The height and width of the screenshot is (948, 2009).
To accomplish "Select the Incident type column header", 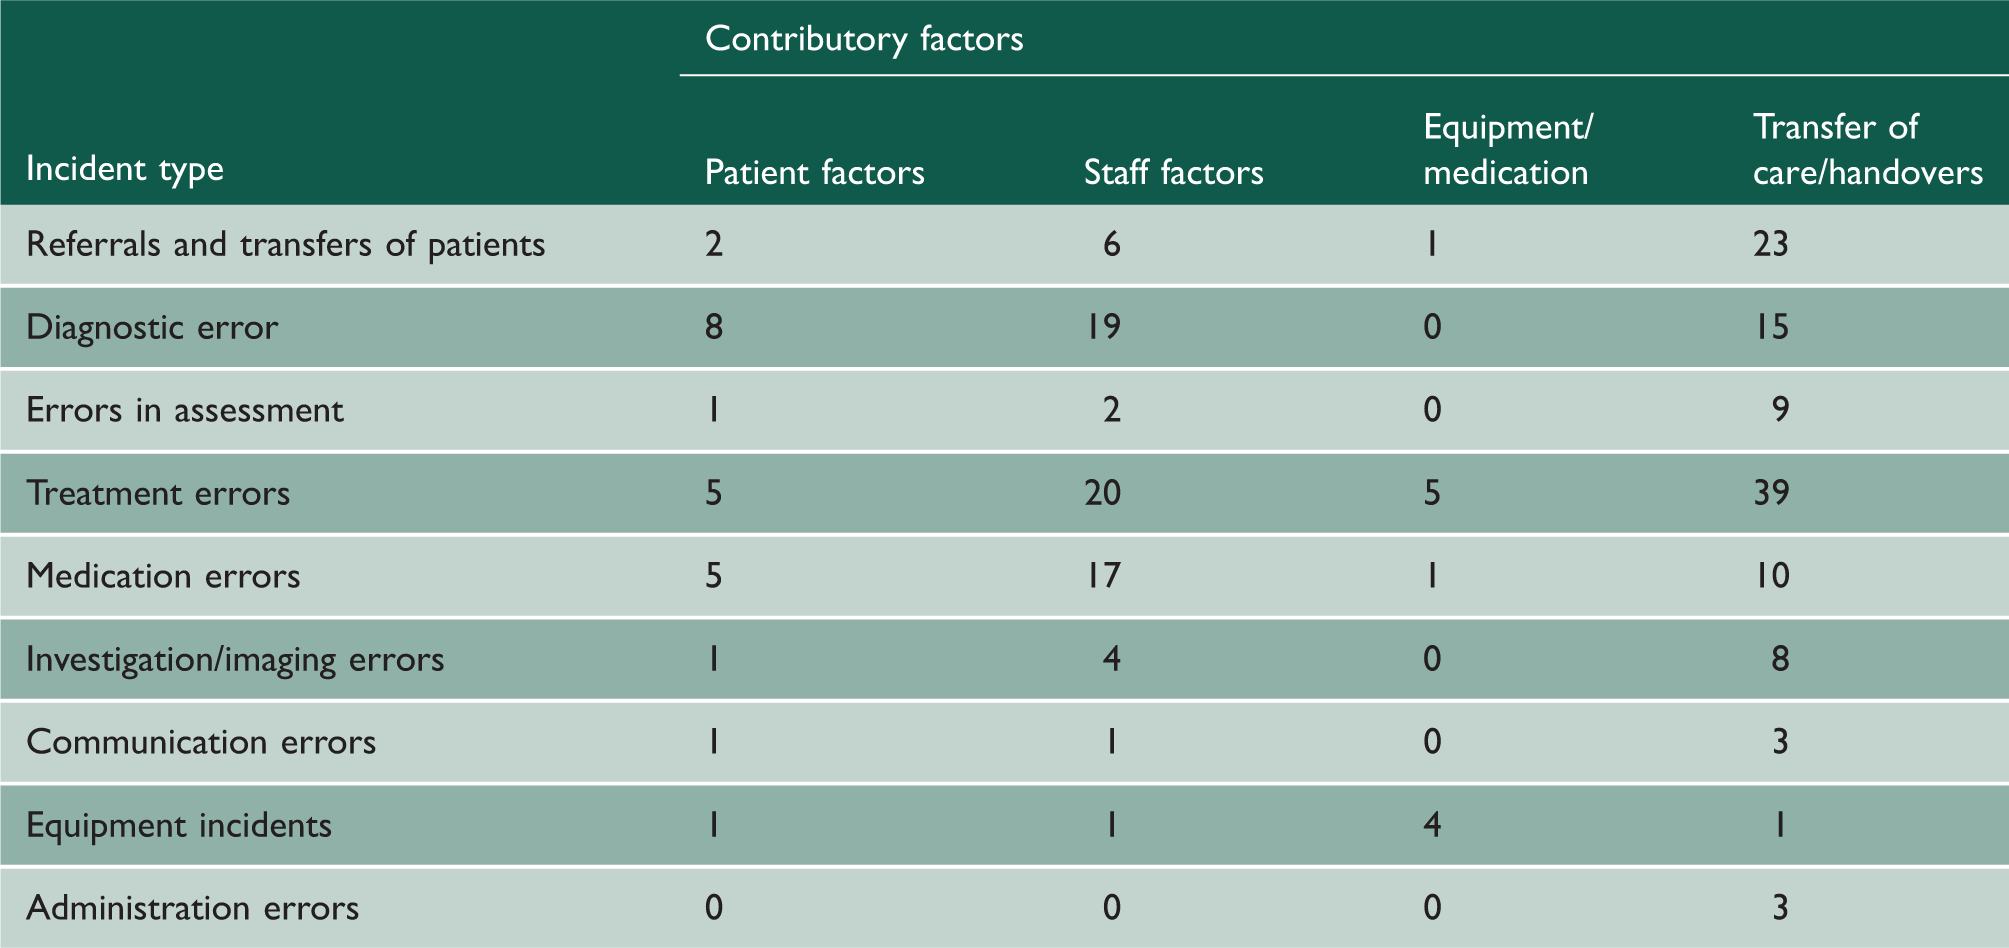I will tap(125, 170).
